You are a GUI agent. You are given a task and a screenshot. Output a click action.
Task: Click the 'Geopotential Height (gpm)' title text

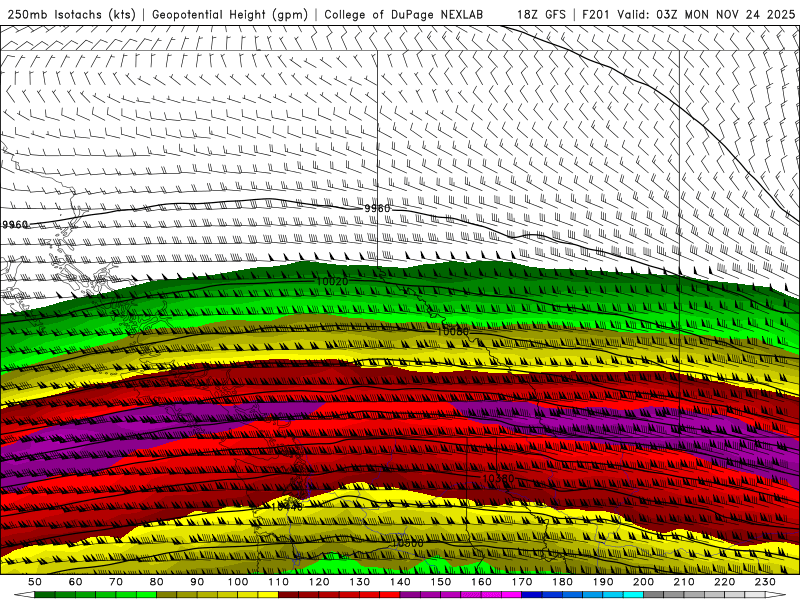coord(230,14)
